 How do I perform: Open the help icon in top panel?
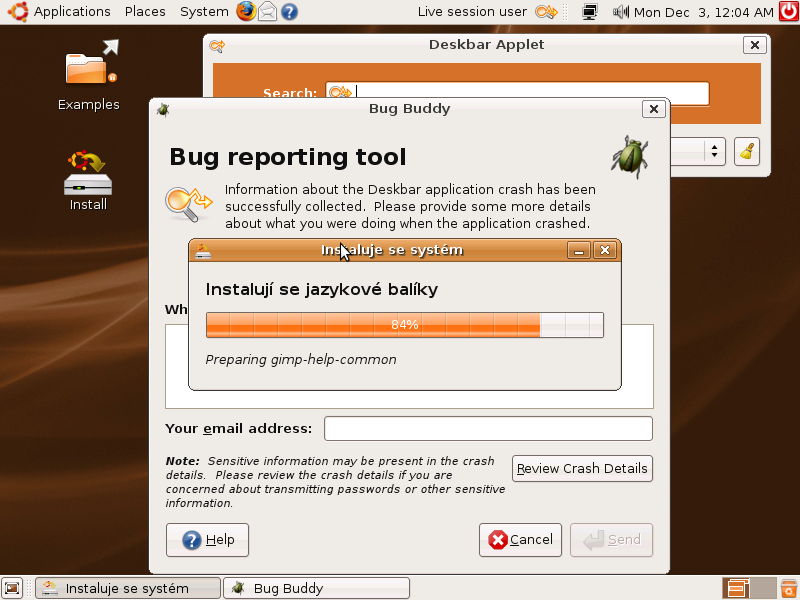[x=289, y=11]
